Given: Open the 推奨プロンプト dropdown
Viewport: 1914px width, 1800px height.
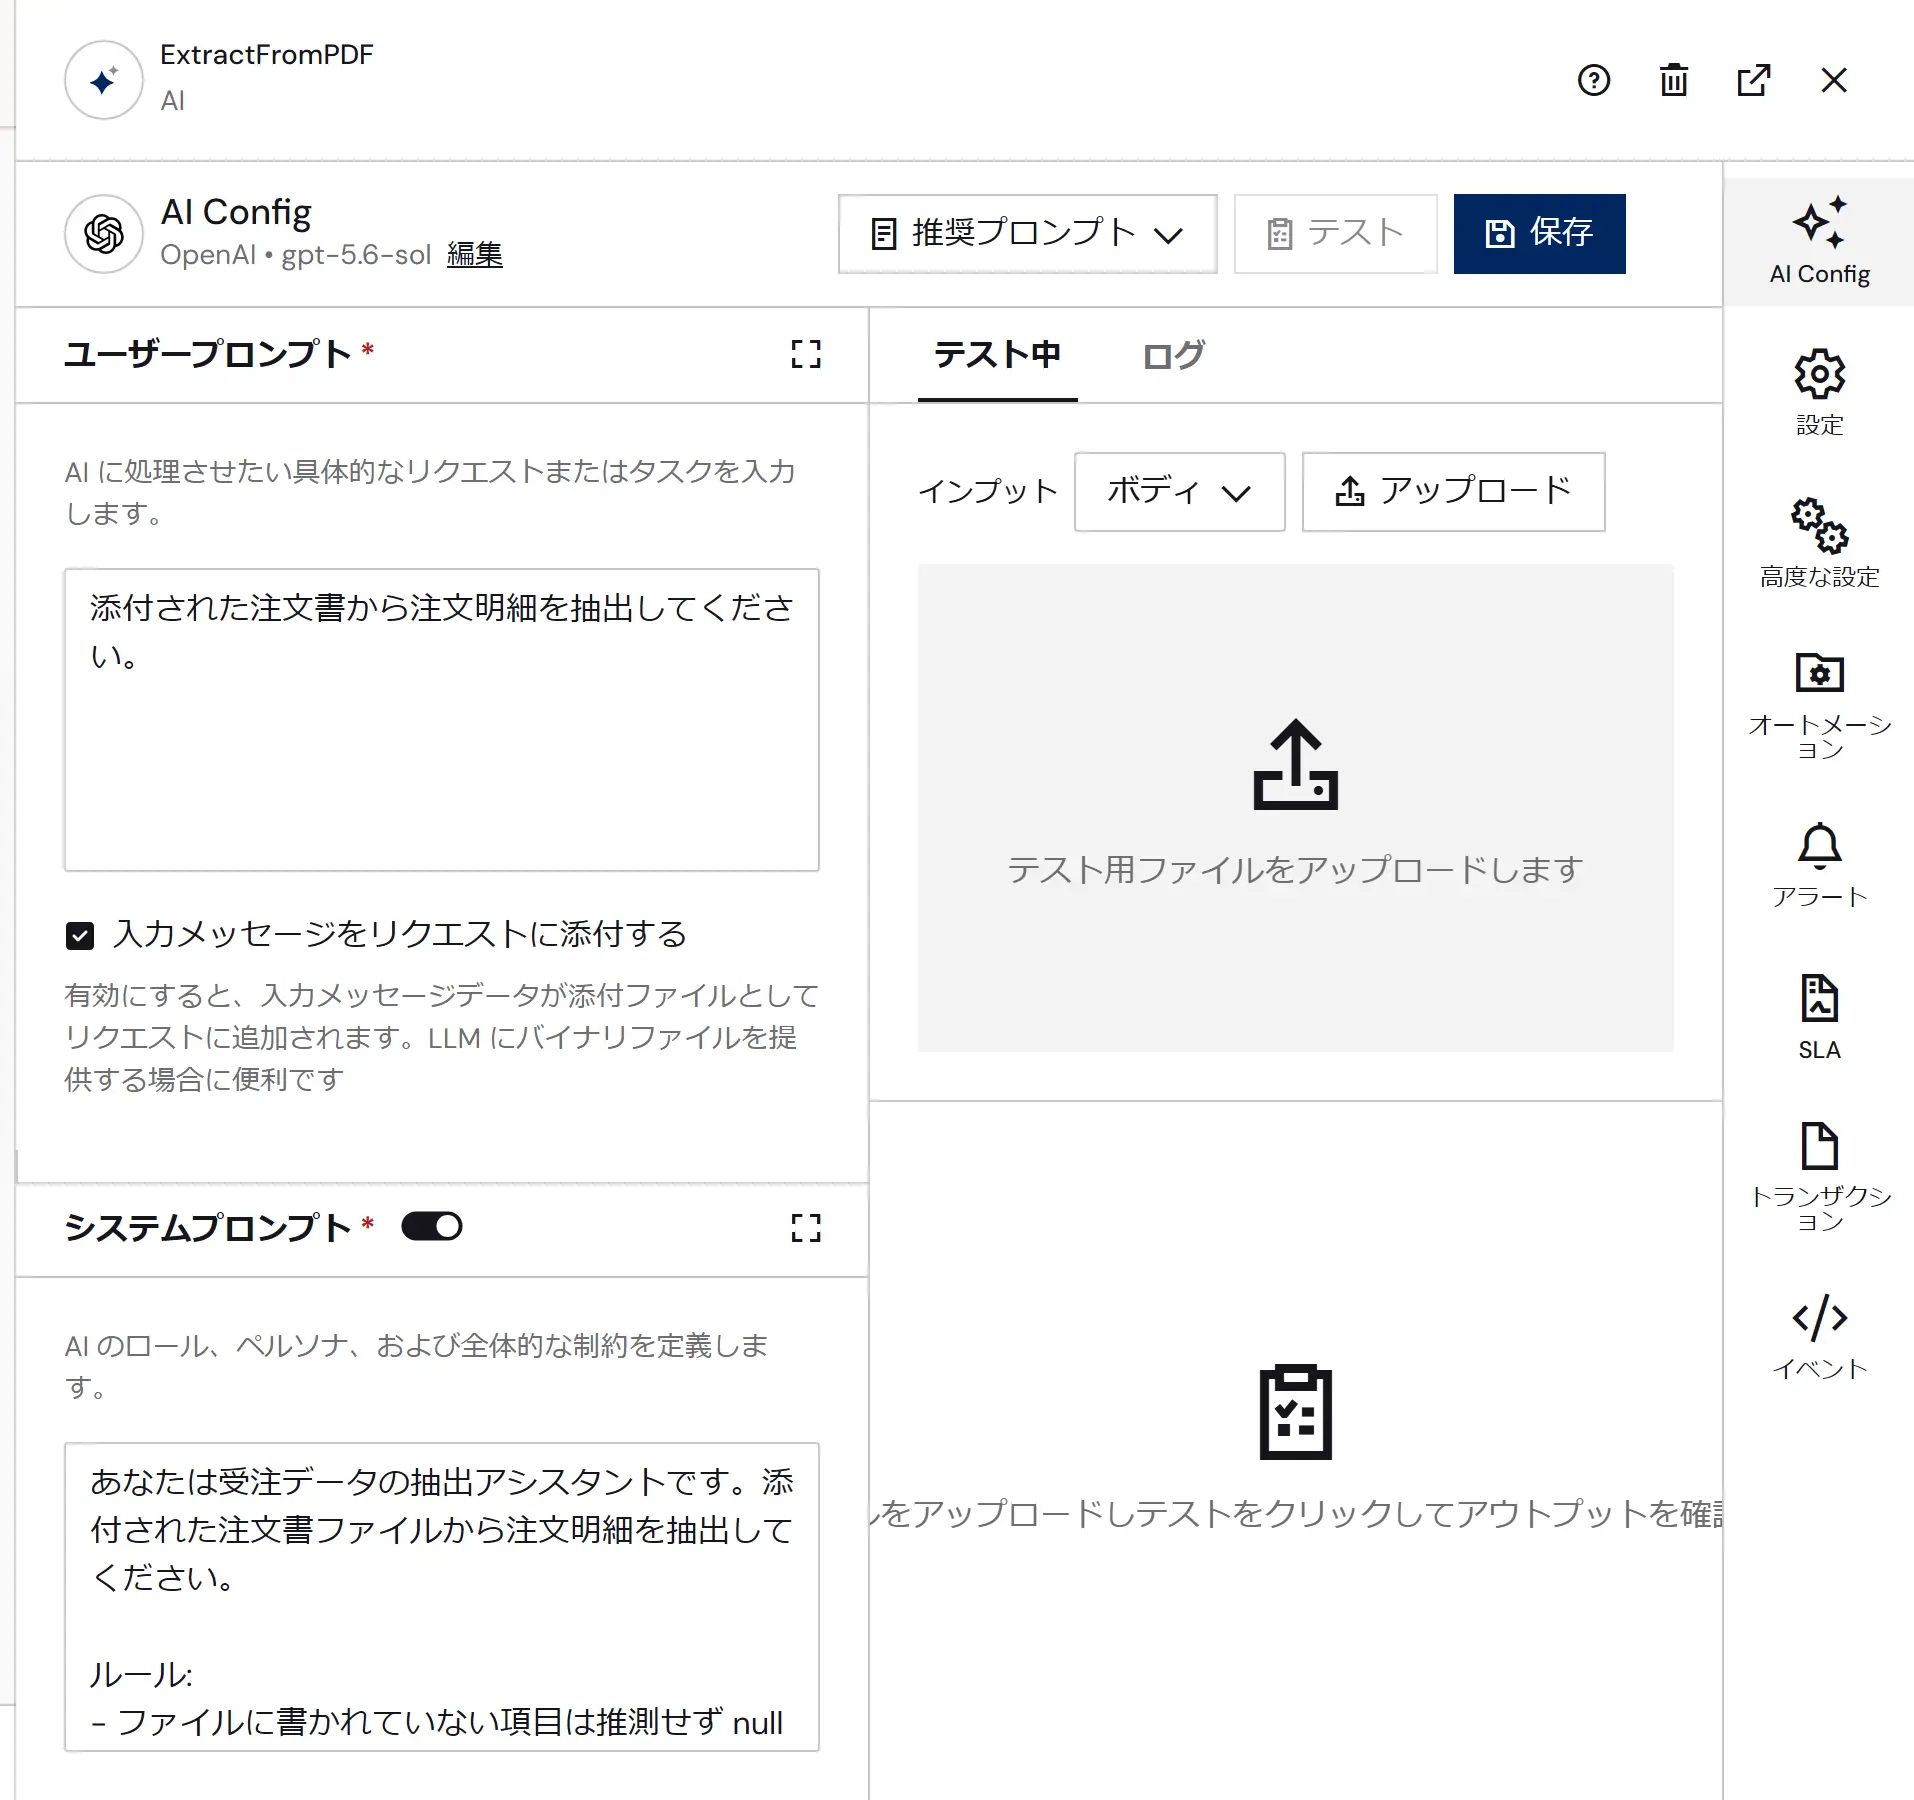Looking at the screenshot, I should tap(1027, 234).
